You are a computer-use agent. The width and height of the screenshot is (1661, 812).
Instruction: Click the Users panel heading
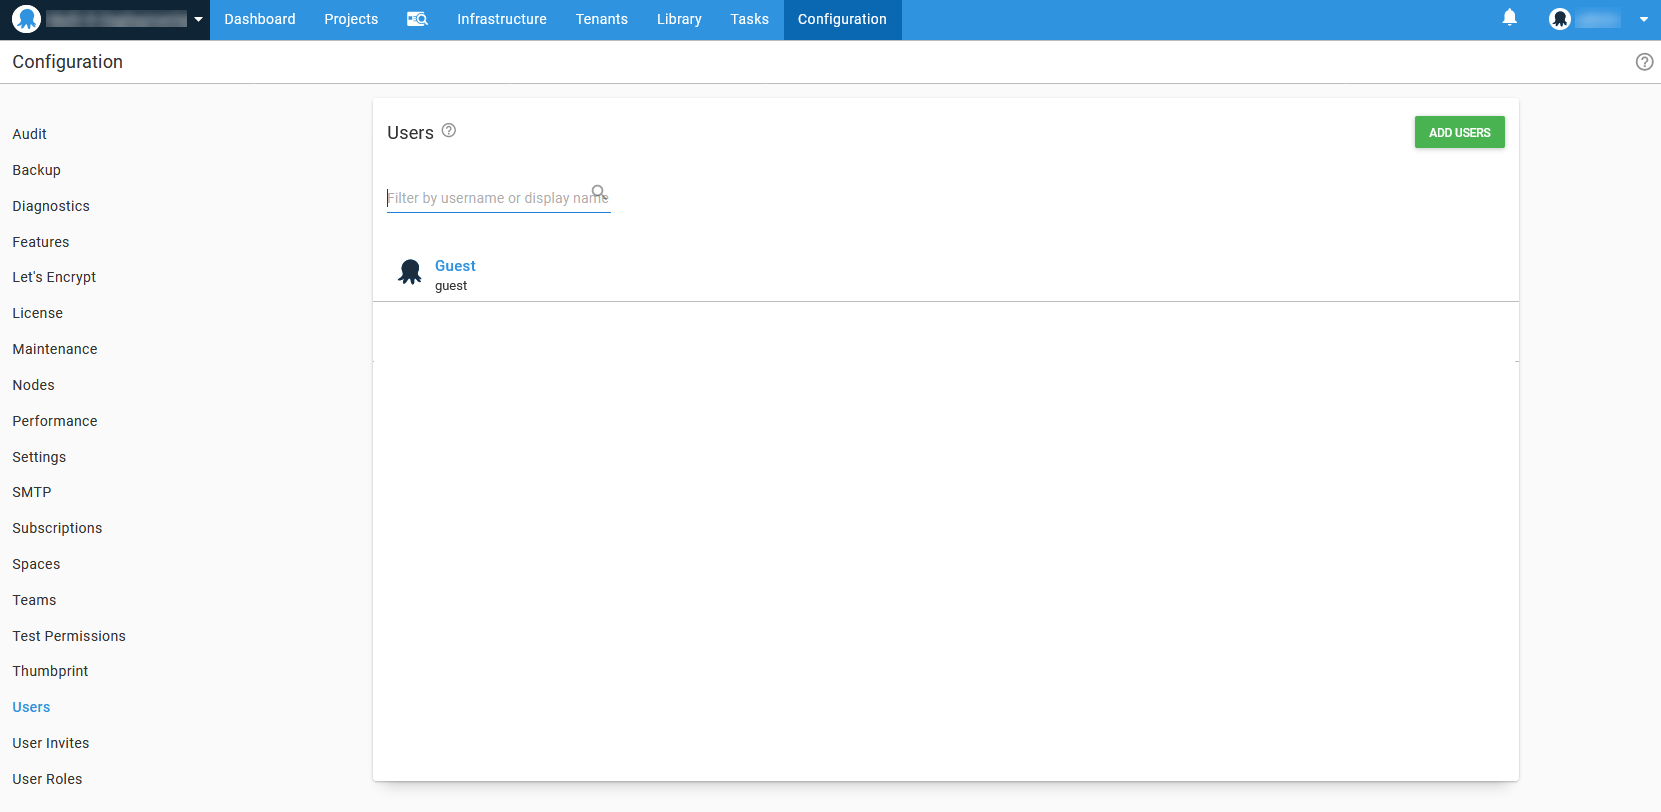point(410,133)
